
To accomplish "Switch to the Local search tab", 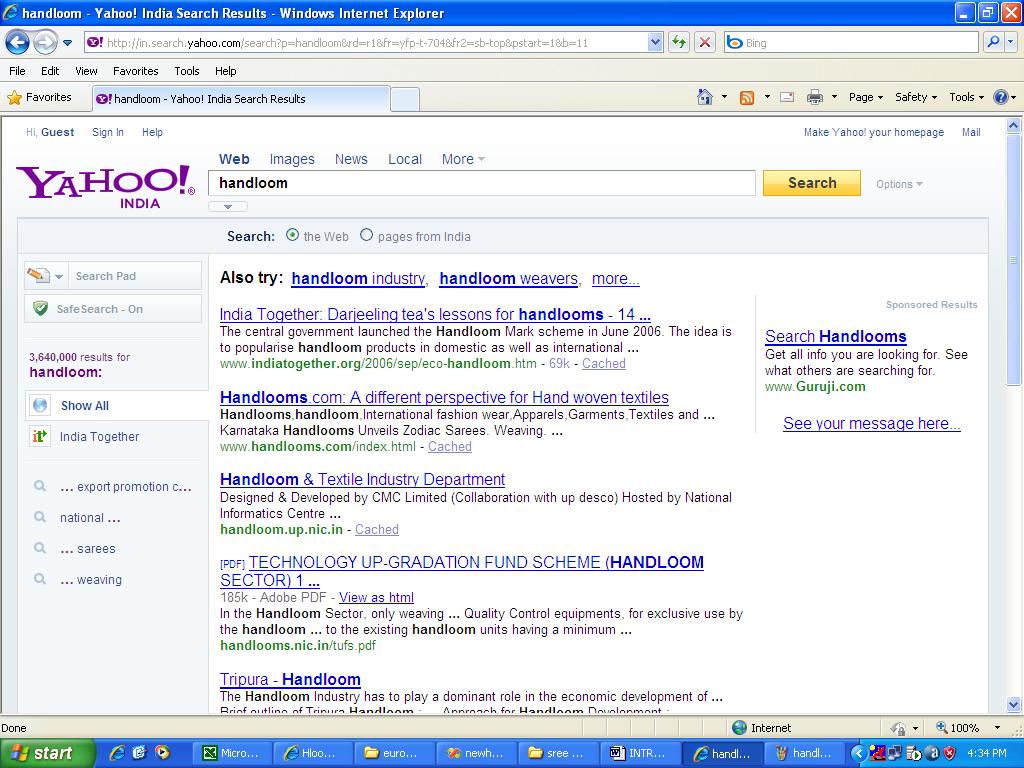I will (x=405, y=159).
